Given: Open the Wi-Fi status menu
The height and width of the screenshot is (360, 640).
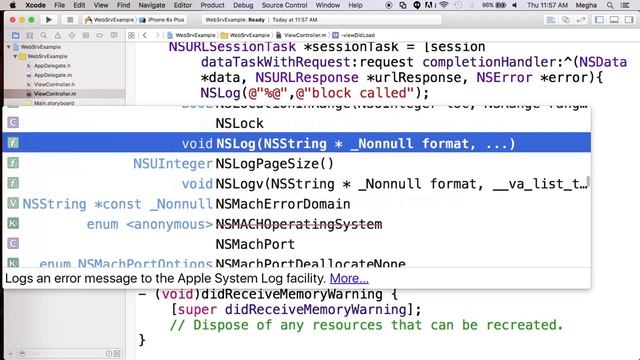Looking at the screenshot, I should coord(444,5).
